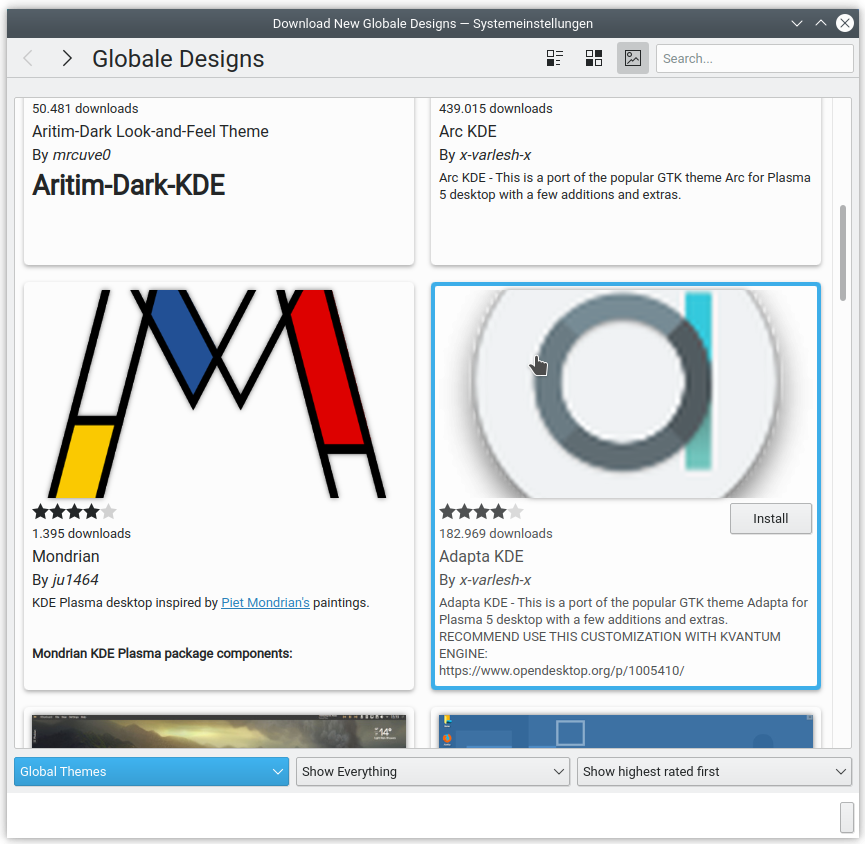Click the '50.481 downloads' text

pos(85,109)
